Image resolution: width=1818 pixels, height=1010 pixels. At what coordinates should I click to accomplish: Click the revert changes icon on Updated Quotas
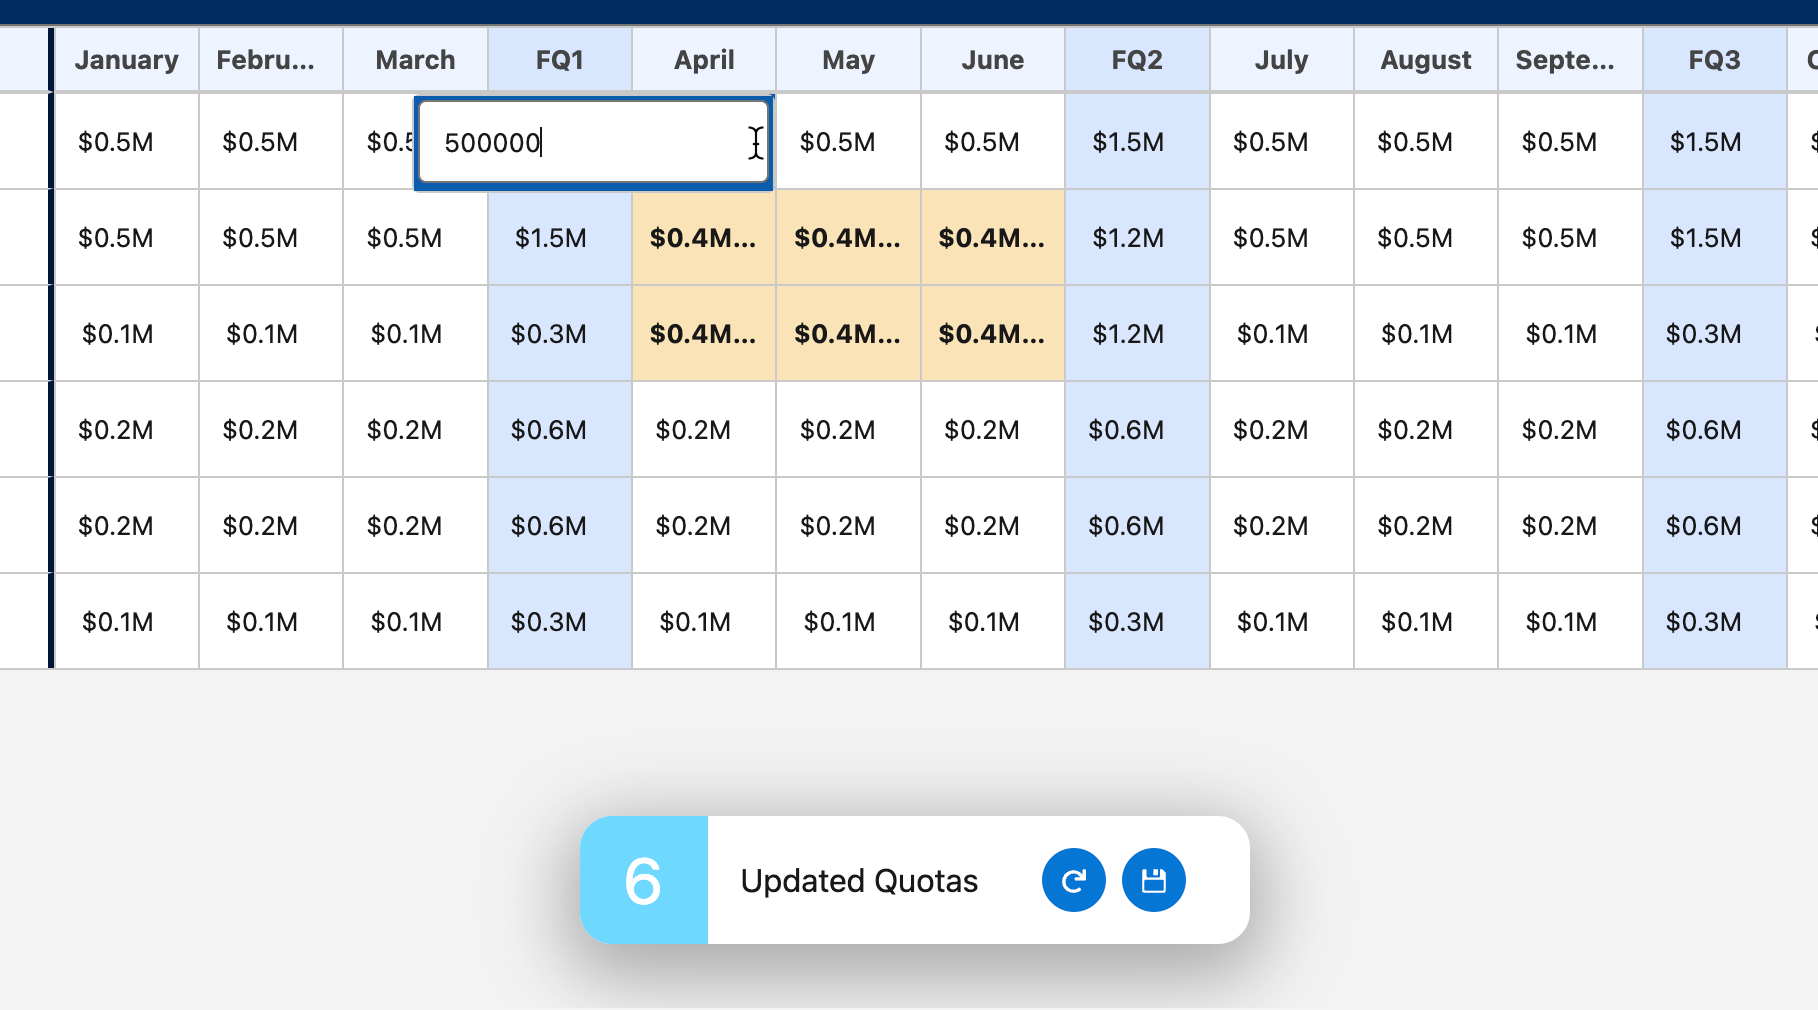click(x=1073, y=880)
